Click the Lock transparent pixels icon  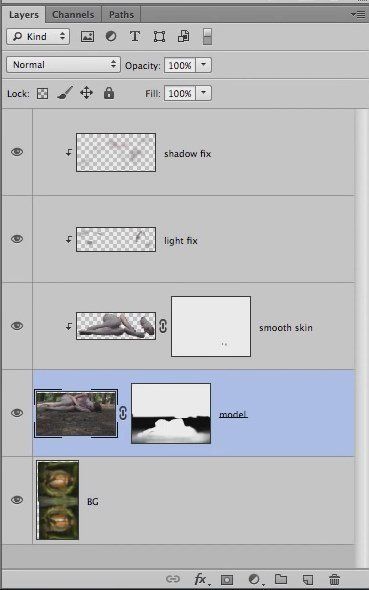[43, 93]
